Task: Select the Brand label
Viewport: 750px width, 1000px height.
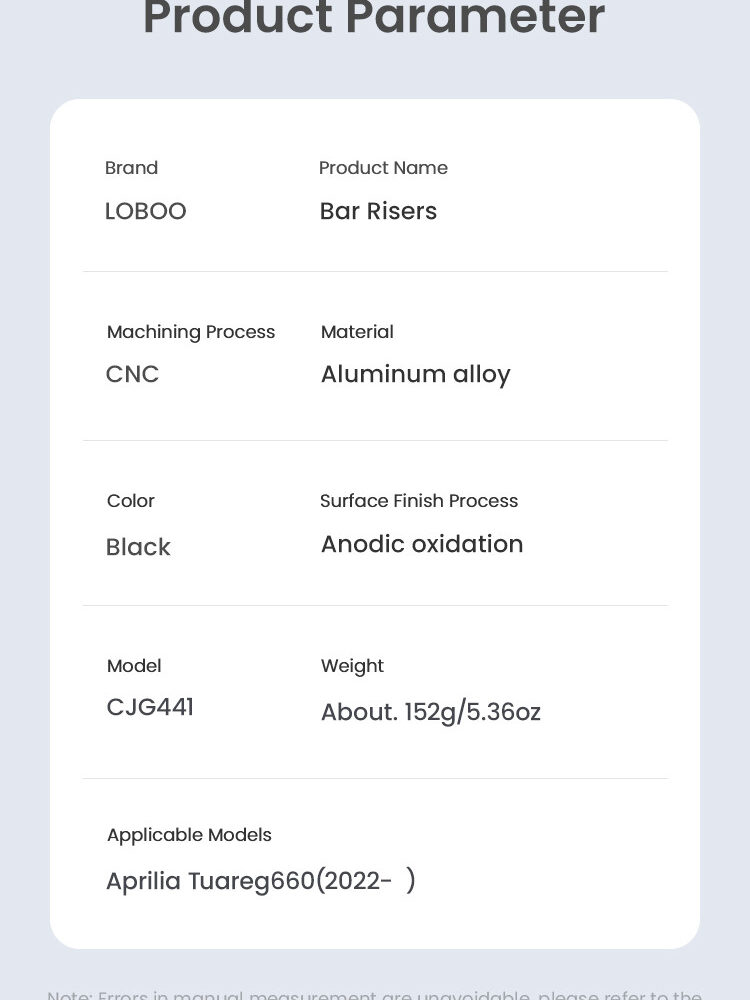Action: [131, 168]
